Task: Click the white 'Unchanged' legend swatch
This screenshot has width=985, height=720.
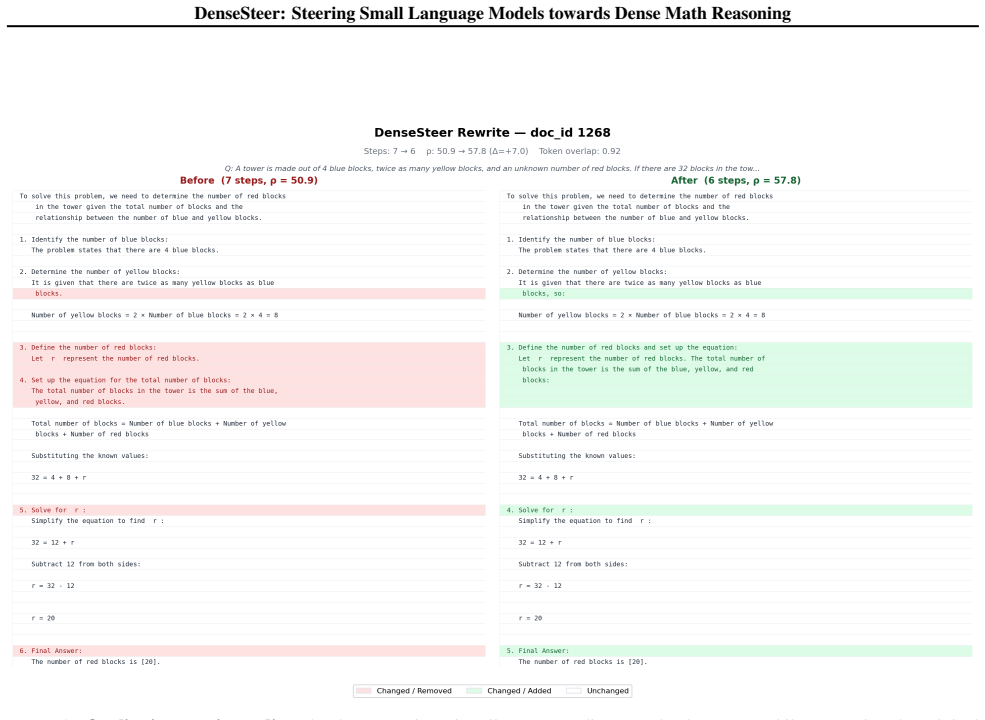Action: click(574, 690)
